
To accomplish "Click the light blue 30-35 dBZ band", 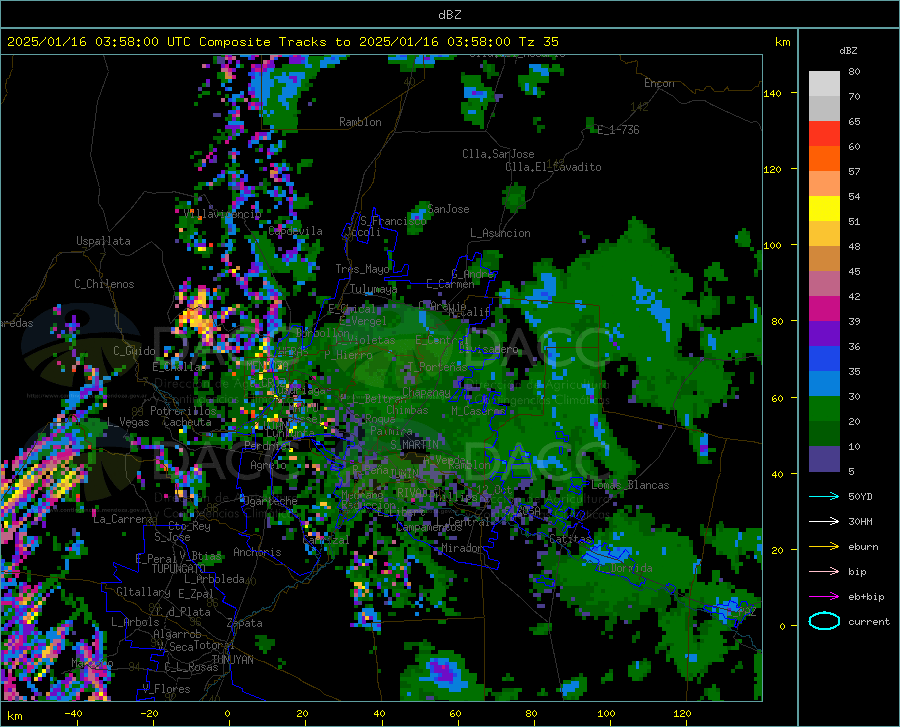I will click(x=824, y=384).
